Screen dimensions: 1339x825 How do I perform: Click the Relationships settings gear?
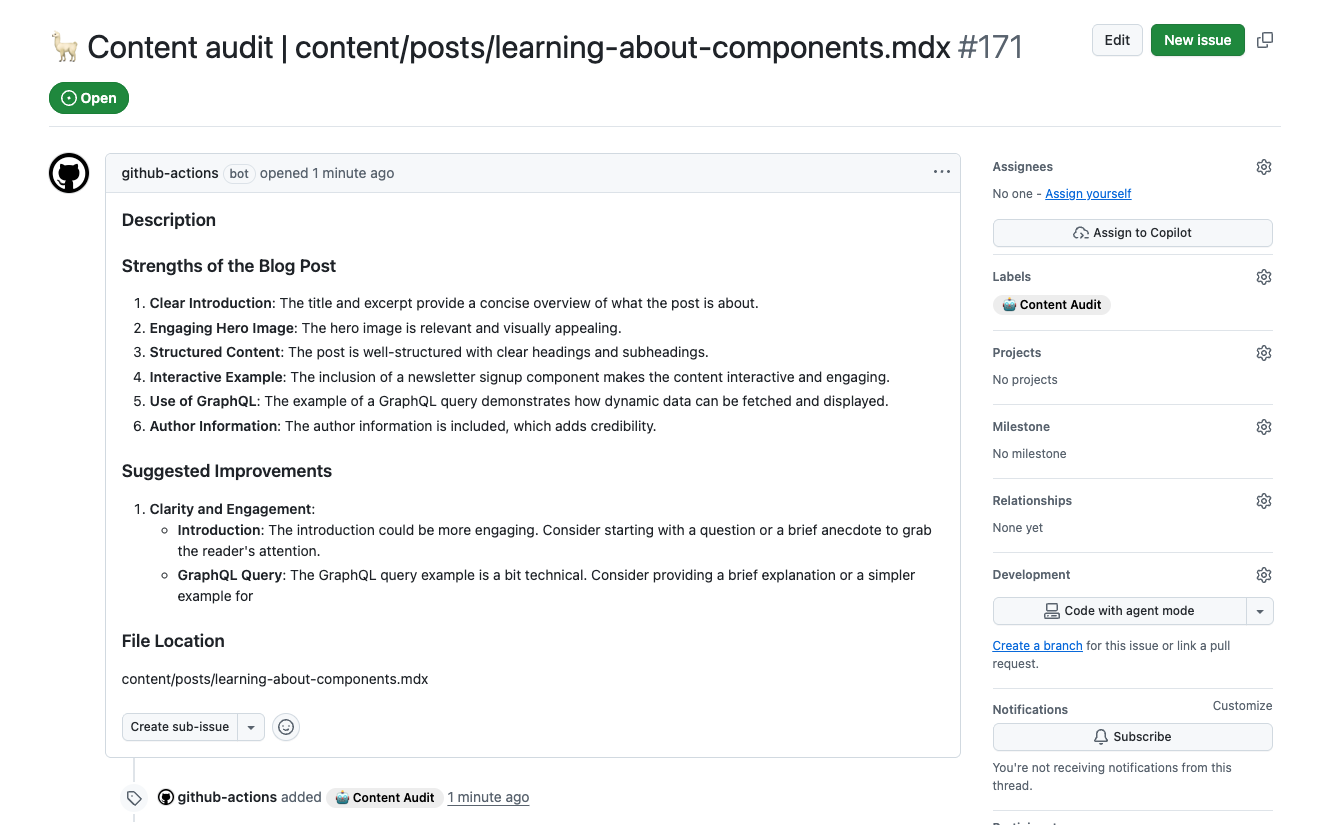pos(1263,500)
